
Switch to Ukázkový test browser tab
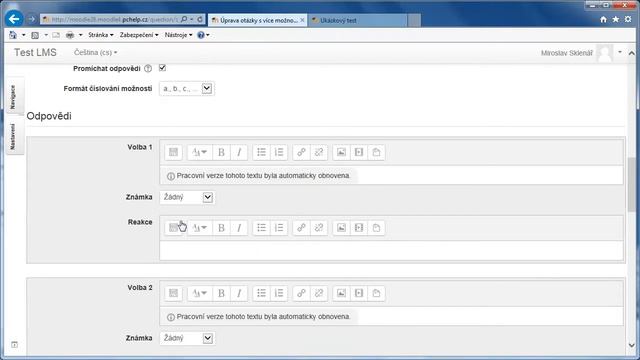pyautogui.click(x=357, y=20)
